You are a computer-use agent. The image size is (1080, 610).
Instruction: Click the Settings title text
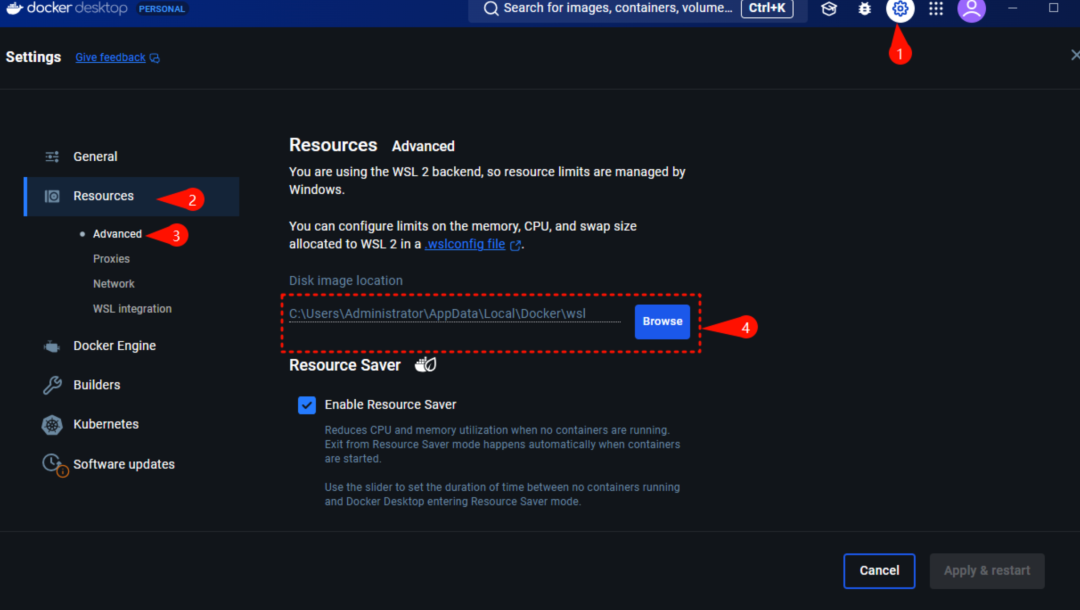(33, 57)
